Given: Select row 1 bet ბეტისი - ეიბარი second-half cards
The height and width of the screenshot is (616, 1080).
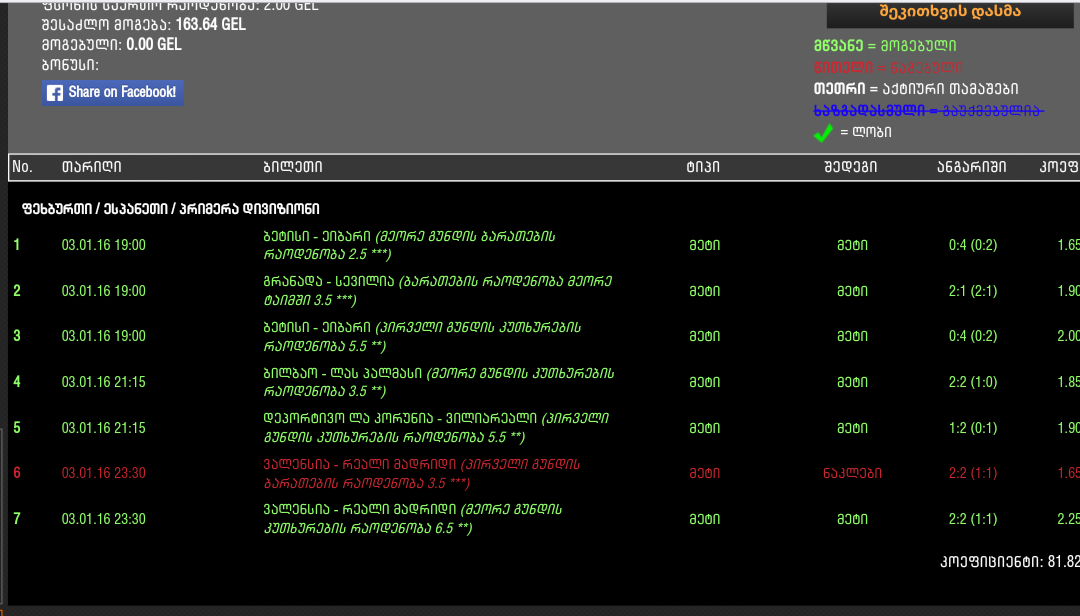Looking at the screenshot, I should pos(409,245).
